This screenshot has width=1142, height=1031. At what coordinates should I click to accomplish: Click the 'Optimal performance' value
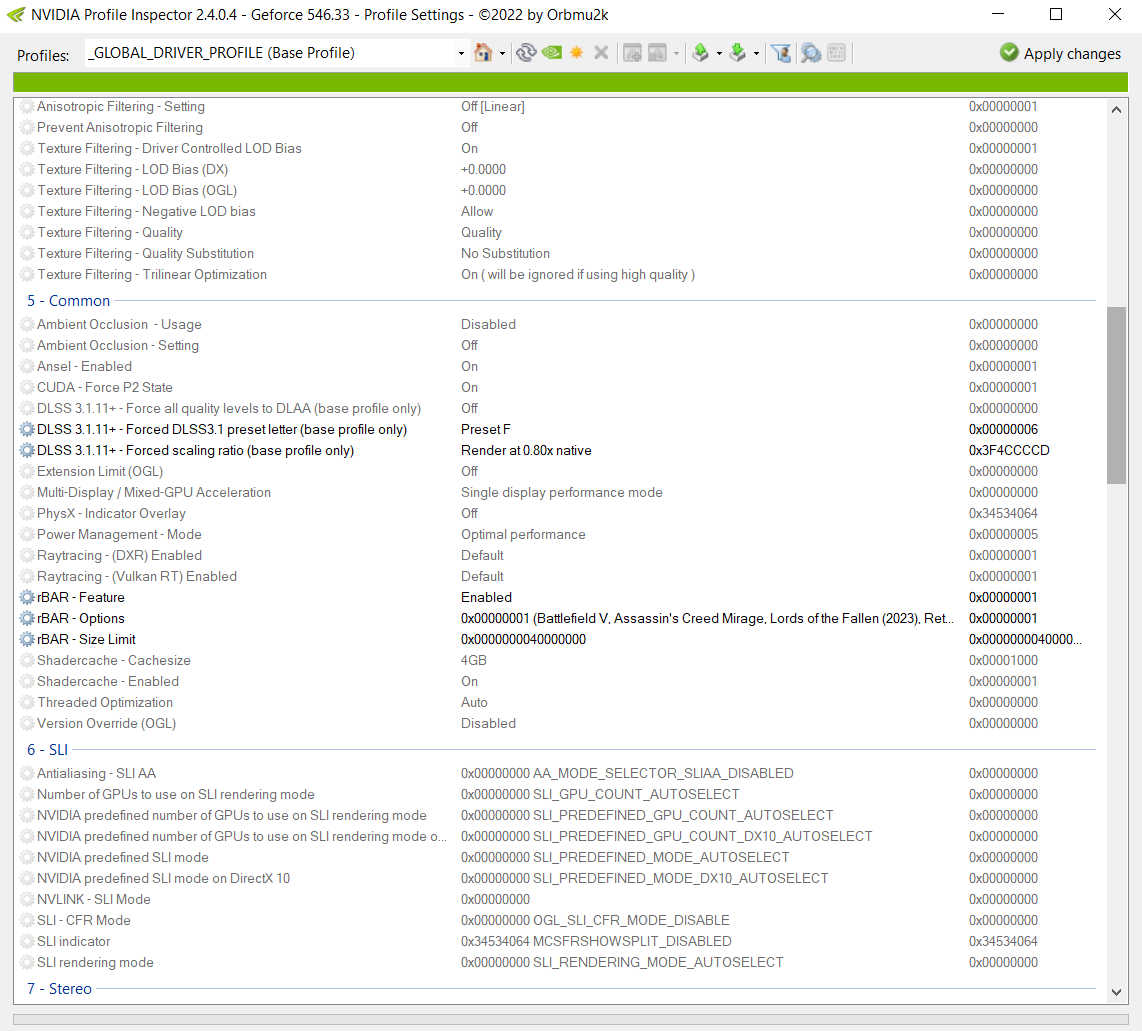click(x=523, y=534)
